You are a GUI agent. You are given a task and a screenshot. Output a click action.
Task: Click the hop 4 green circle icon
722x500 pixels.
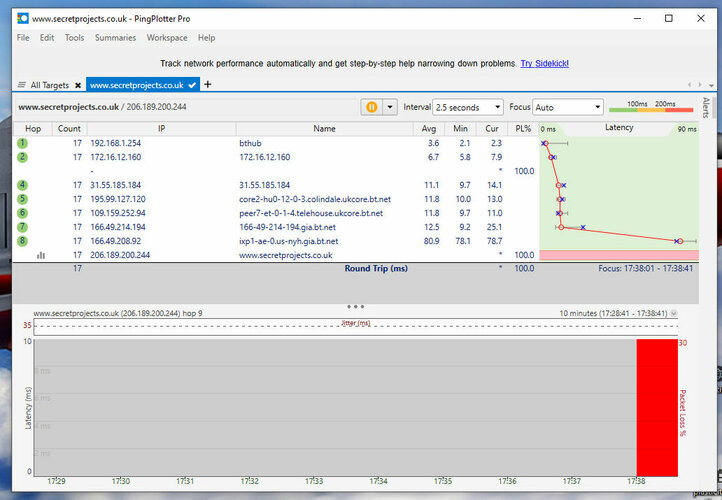[x=22, y=185]
